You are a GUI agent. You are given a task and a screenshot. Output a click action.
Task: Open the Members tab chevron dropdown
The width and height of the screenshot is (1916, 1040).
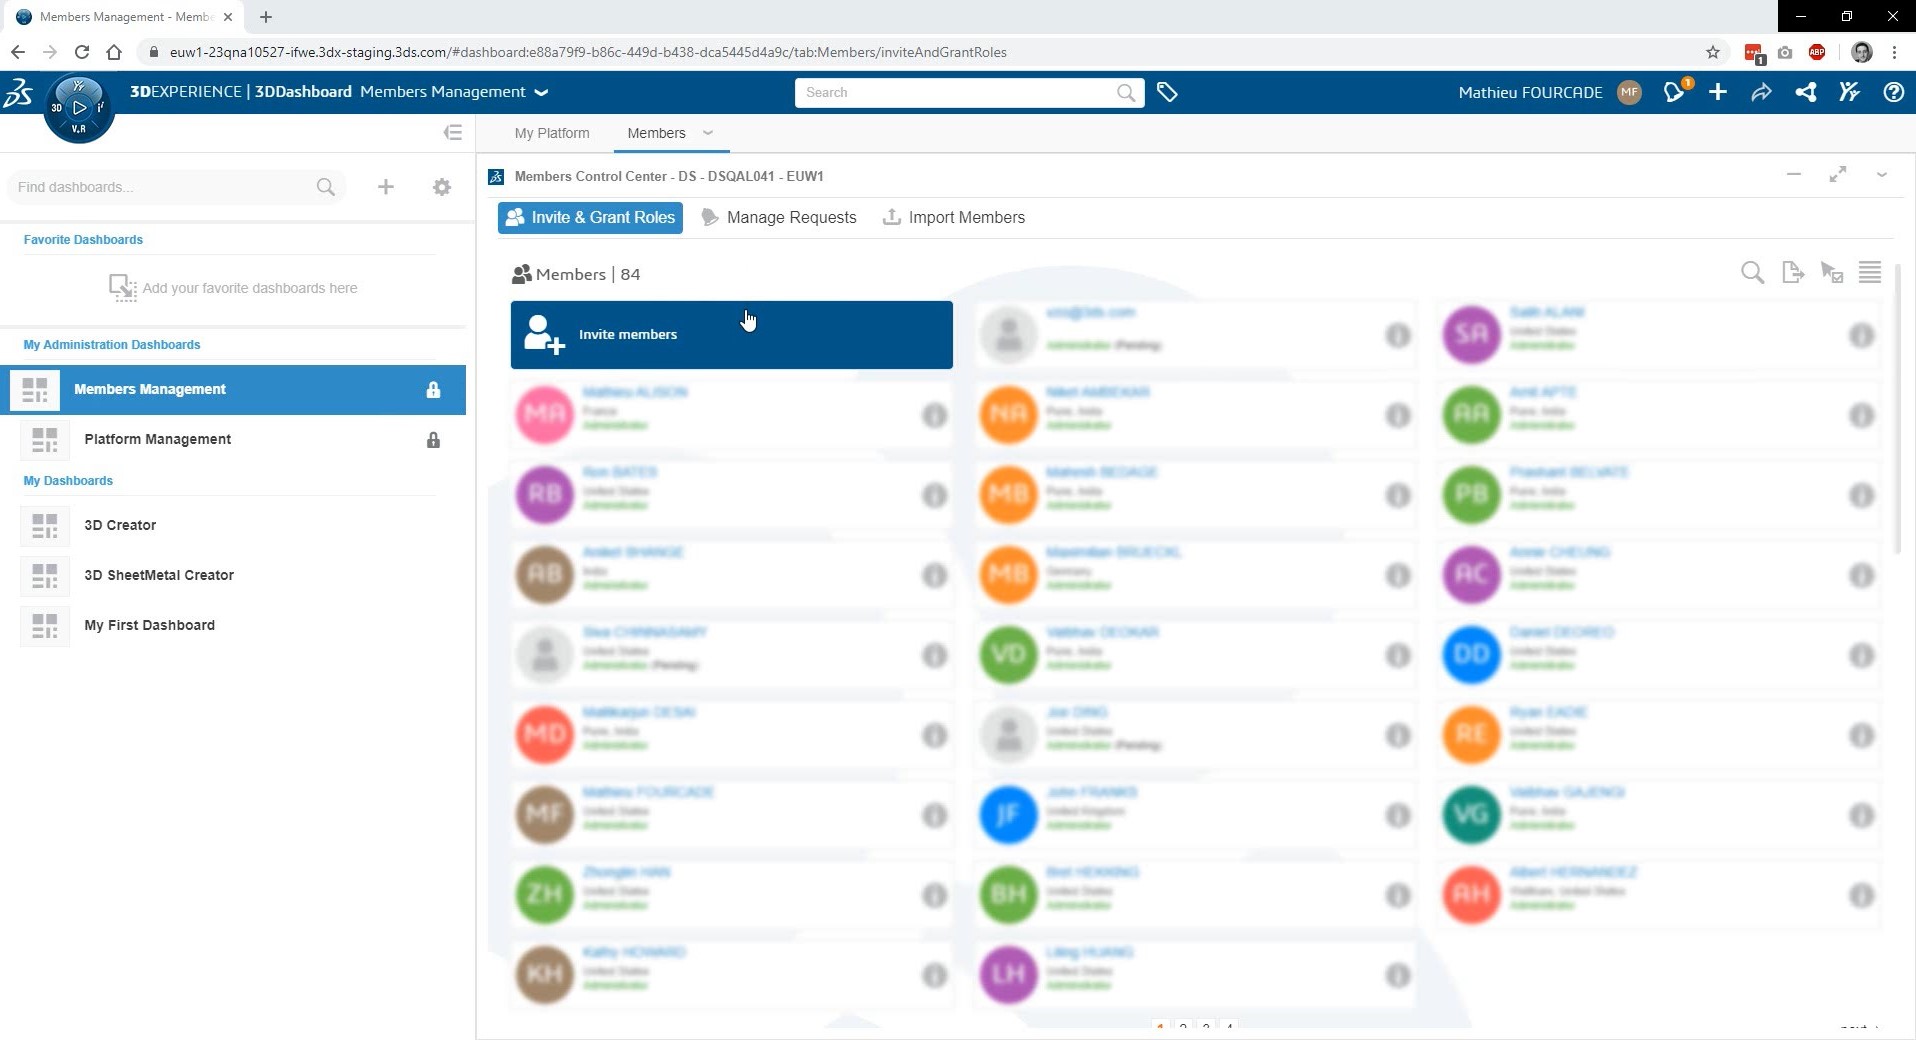pyautogui.click(x=708, y=133)
